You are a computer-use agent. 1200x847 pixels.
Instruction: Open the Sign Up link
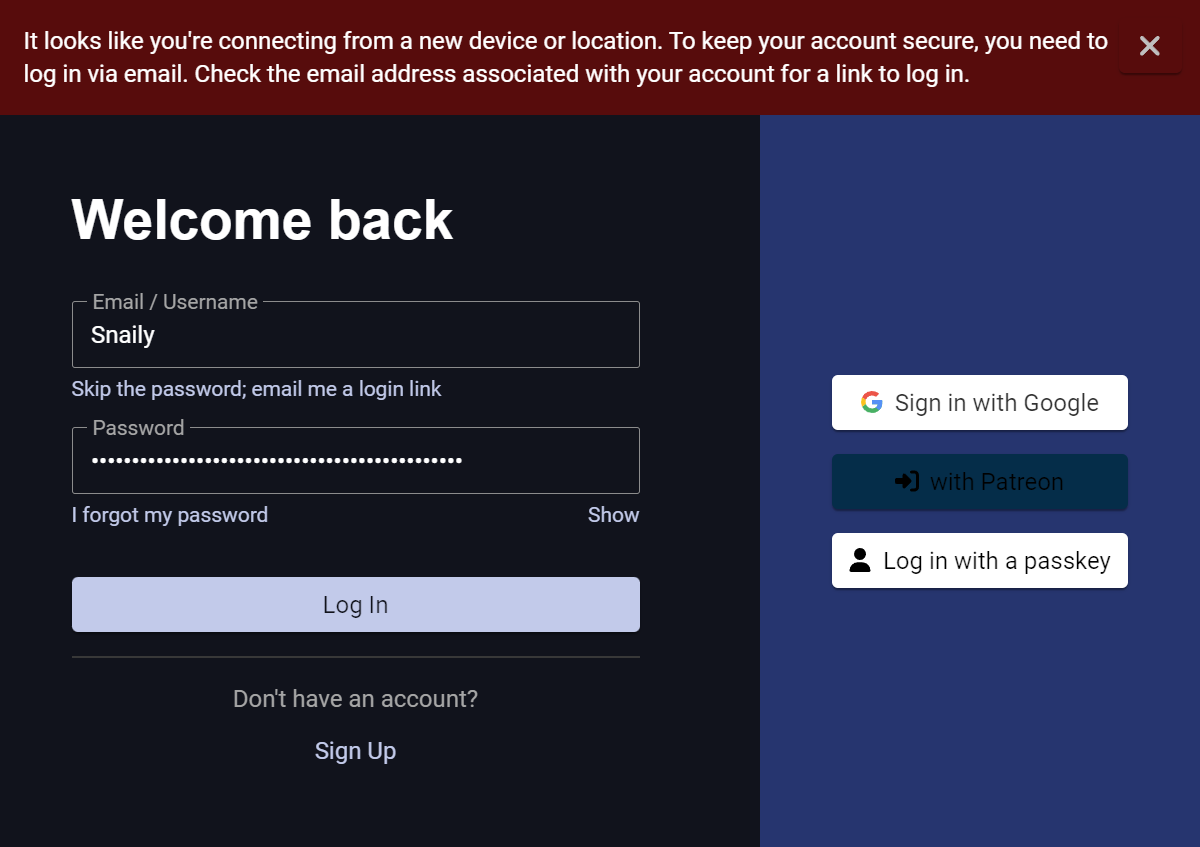[x=355, y=751]
